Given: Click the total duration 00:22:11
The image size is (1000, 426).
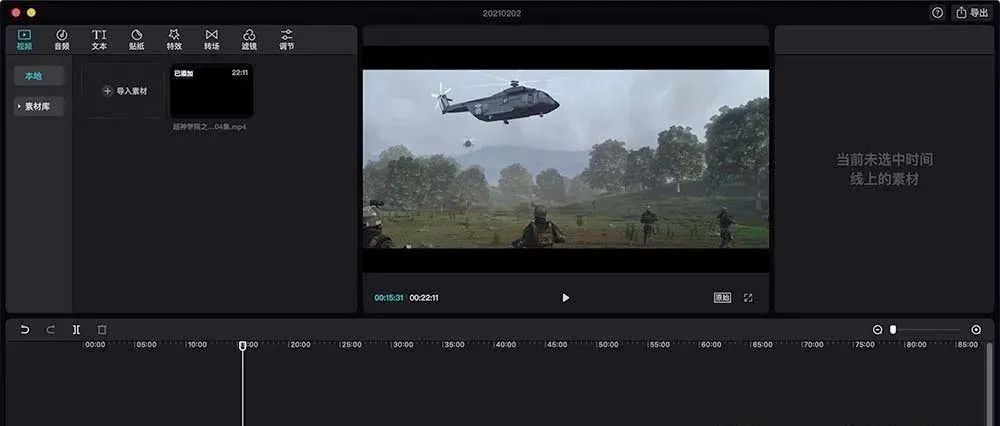Looking at the screenshot, I should [424, 298].
